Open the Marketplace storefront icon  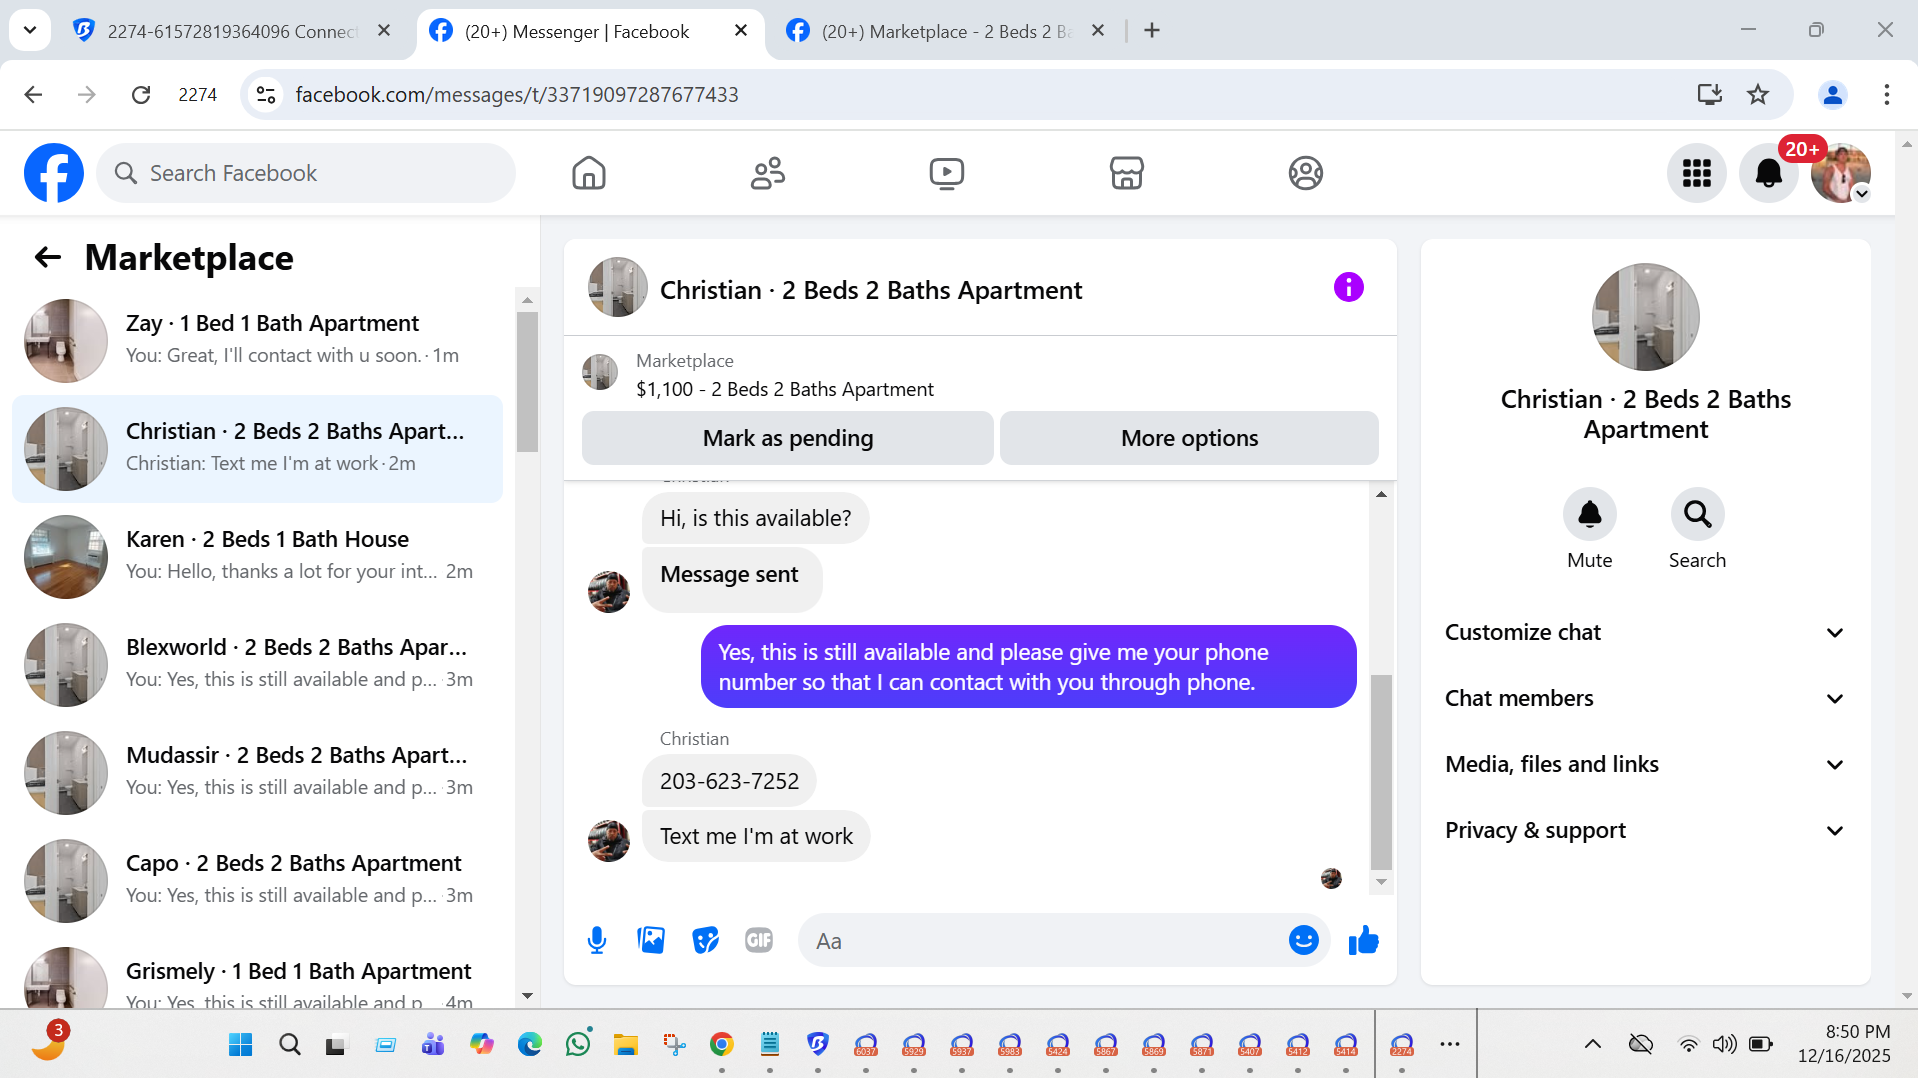(x=1127, y=173)
